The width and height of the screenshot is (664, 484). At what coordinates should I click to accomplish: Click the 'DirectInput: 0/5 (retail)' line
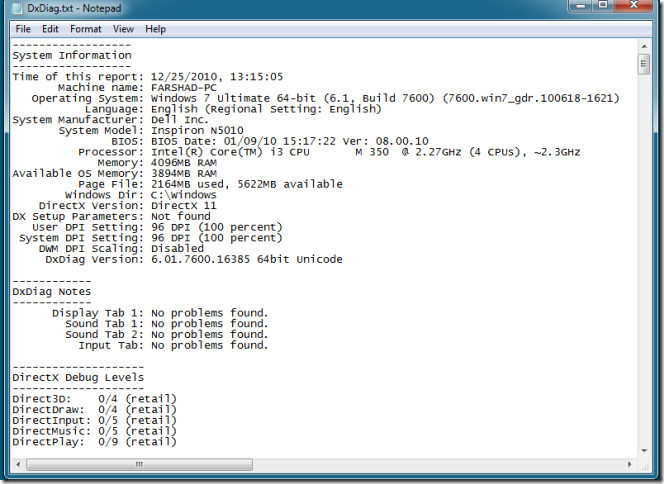coord(94,420)
